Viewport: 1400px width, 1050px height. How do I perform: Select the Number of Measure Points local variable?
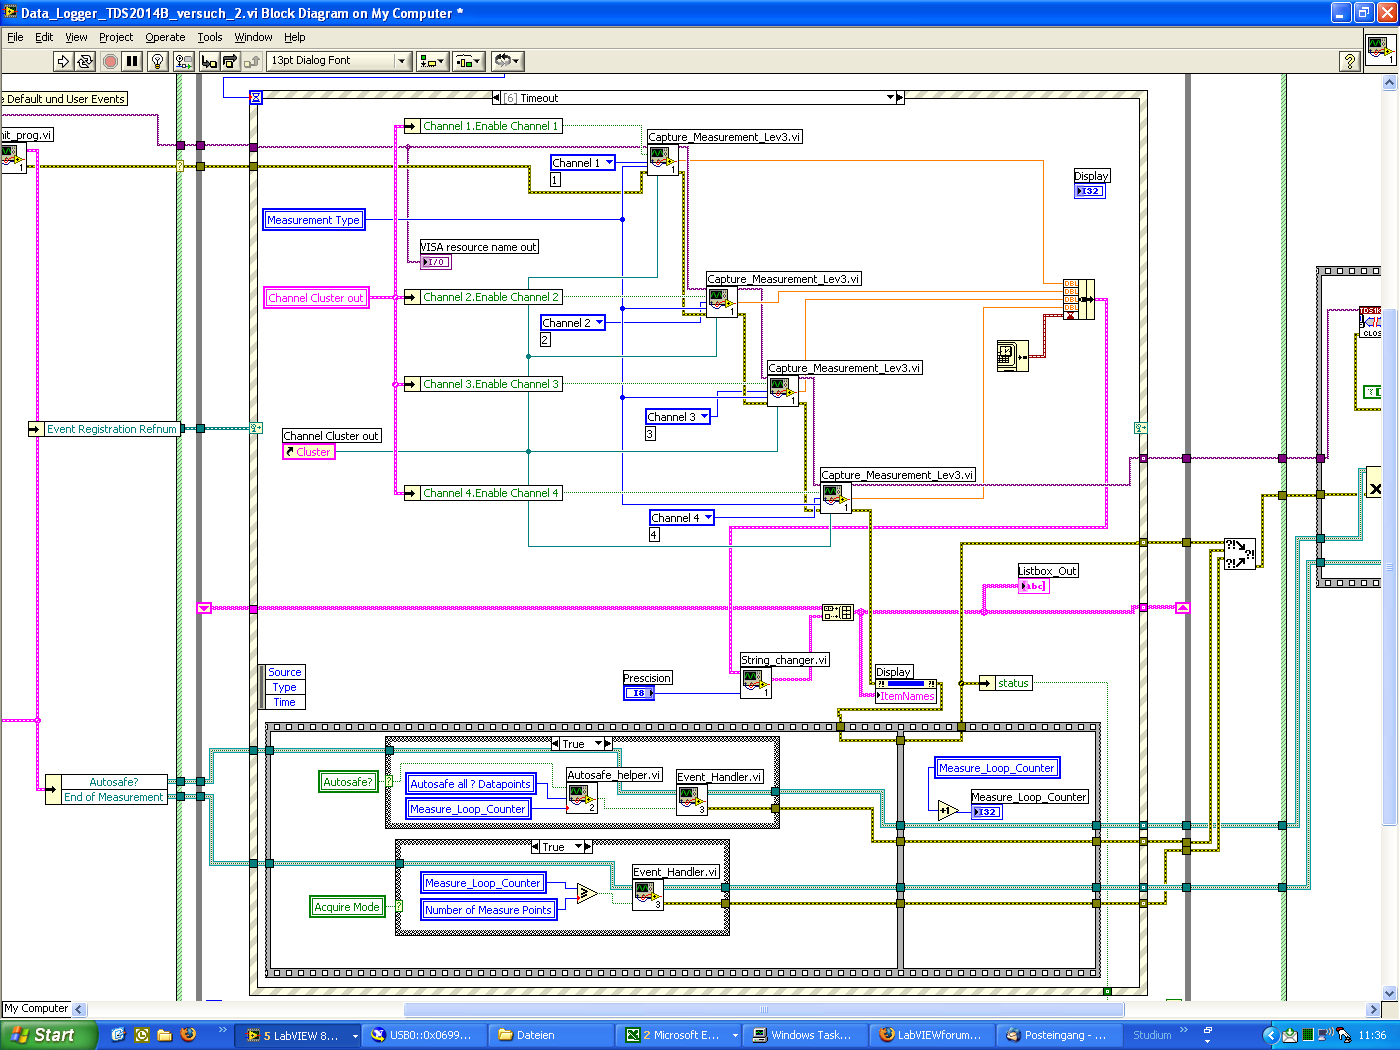point(488,910)
